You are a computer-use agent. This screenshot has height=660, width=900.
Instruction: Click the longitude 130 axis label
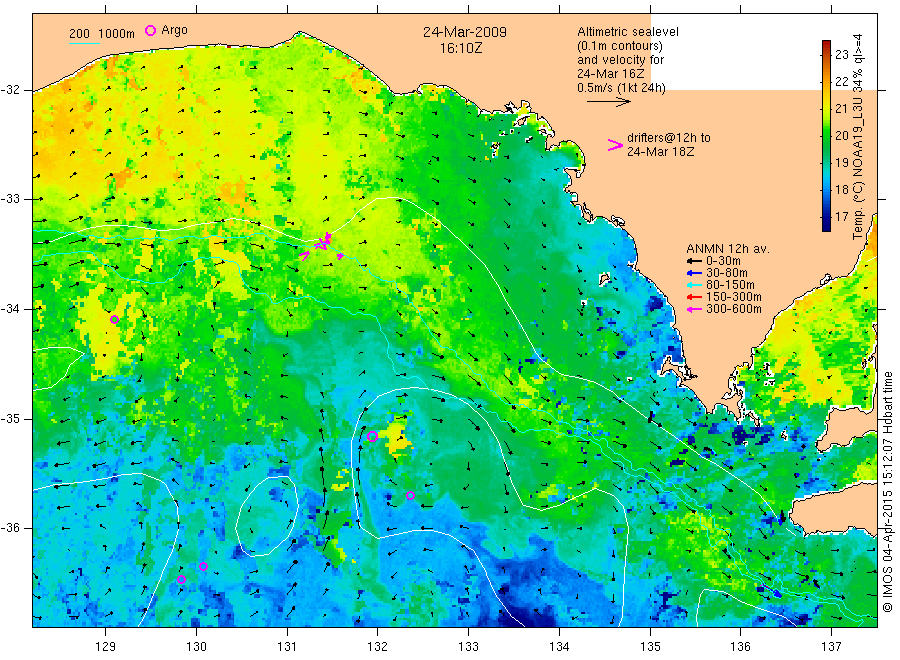[x=196, y=647]
